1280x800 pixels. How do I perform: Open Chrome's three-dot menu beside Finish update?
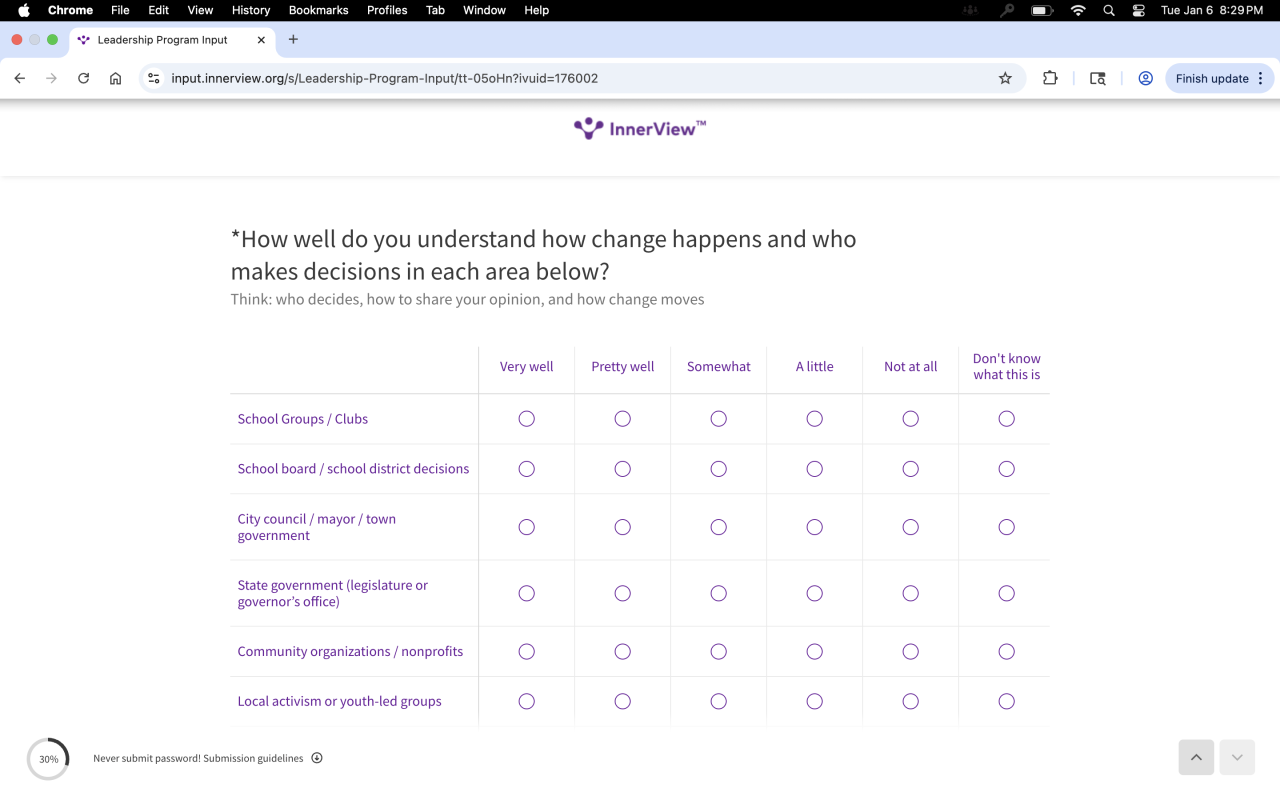pyautogui.click(x=1261, y=78)
